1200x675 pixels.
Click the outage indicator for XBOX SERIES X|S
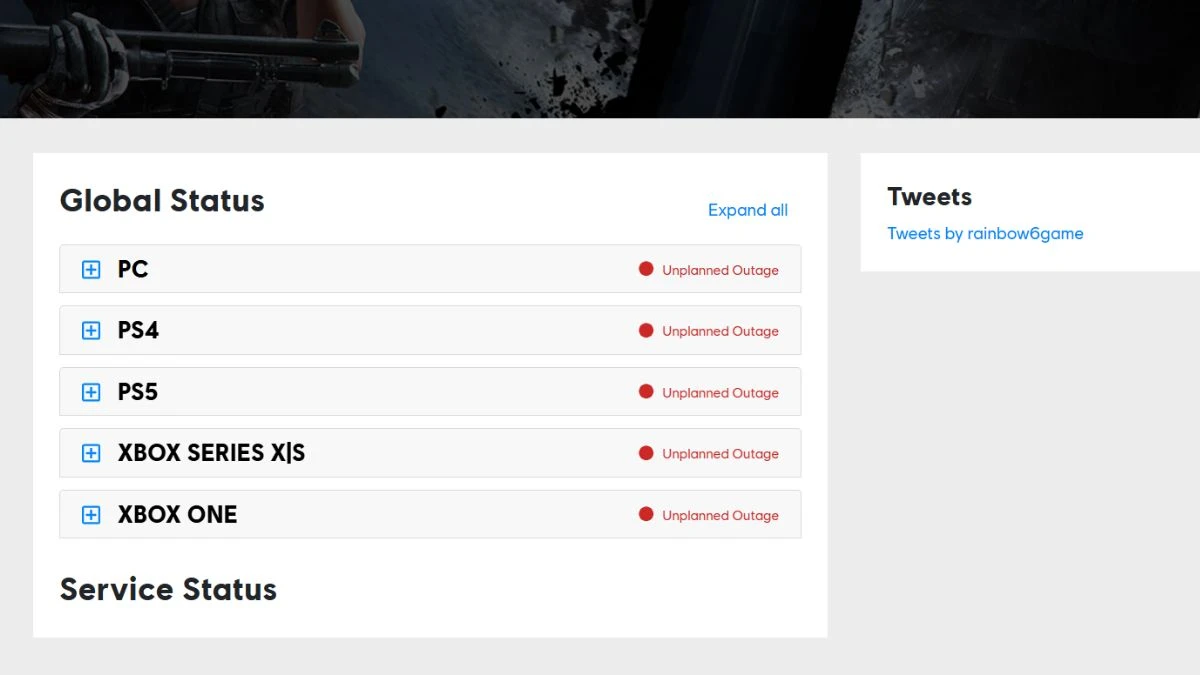[x=647, y=453]
